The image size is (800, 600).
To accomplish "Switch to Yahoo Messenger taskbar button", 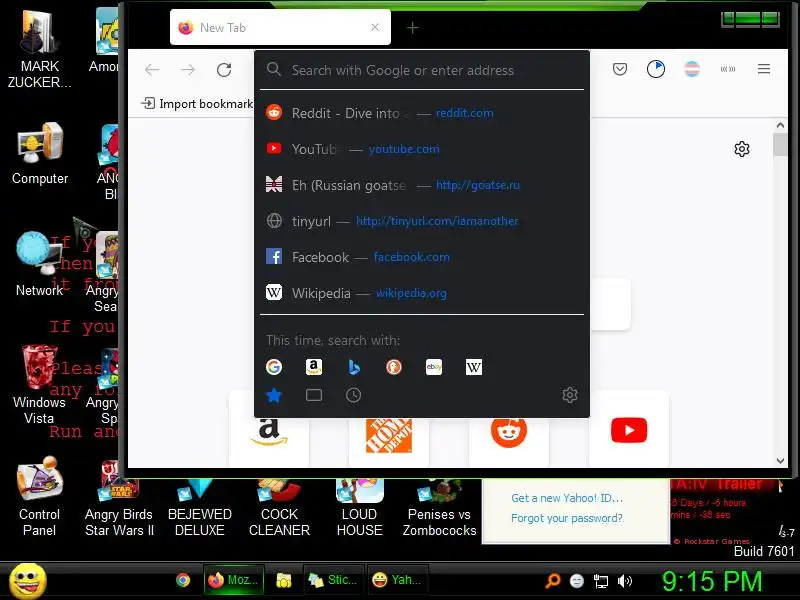I will click(397, 580).
